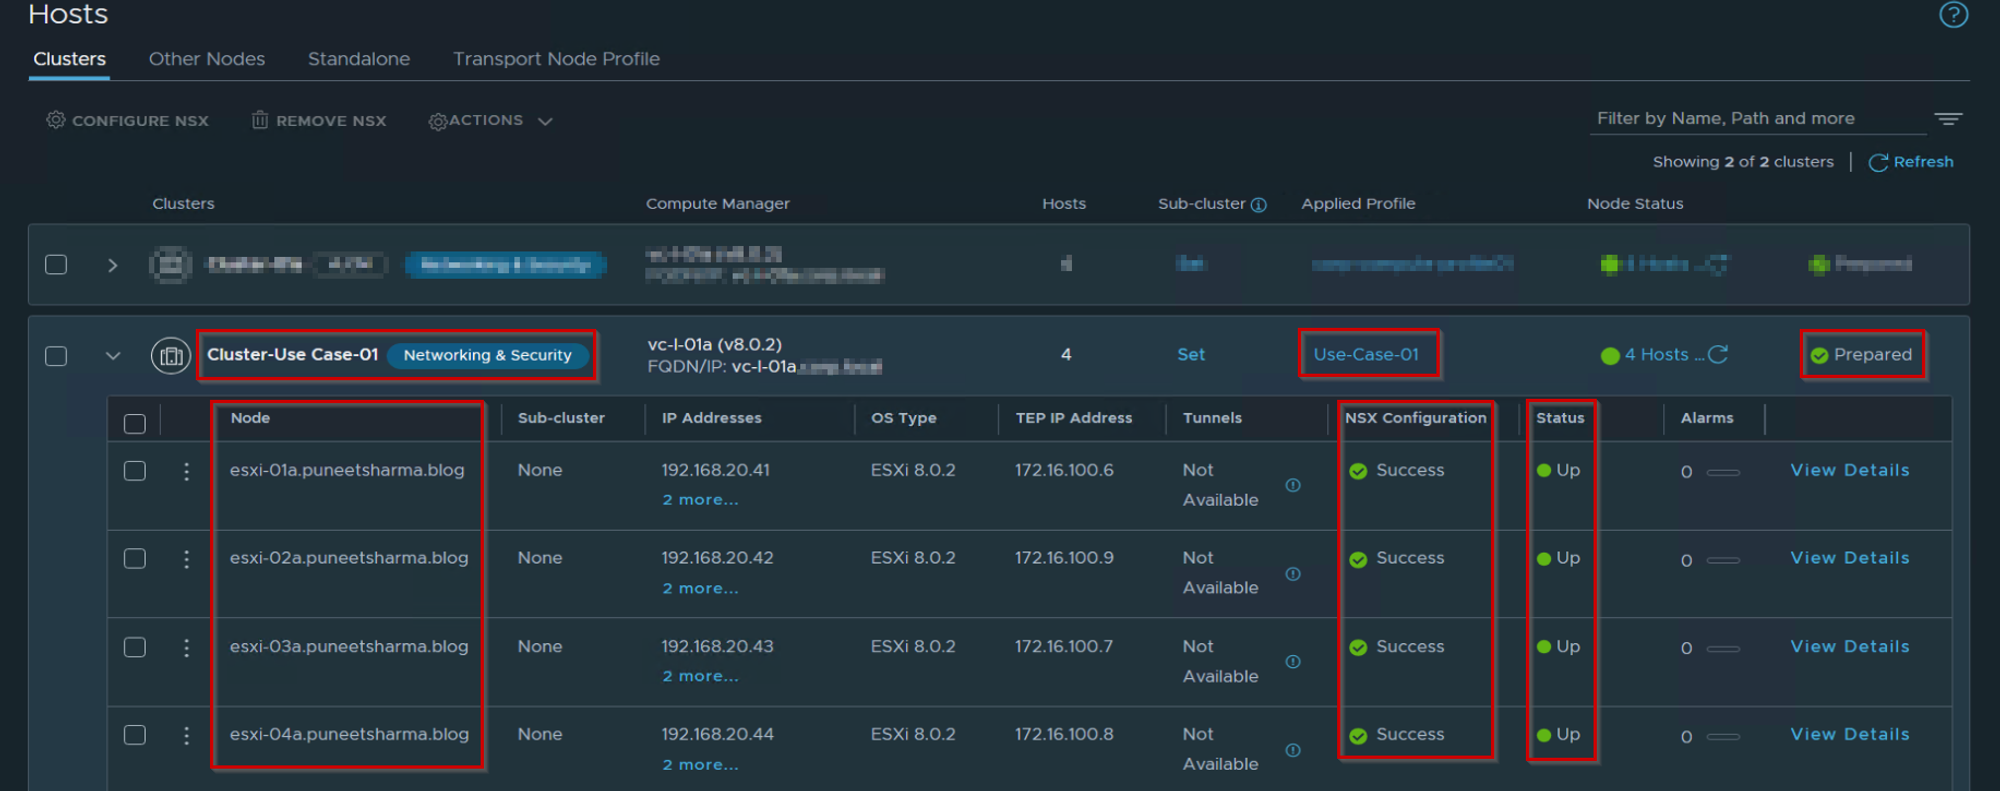Open three-dot menu for esxi-01a node
2000x791 pixels.
coord(186,471)
